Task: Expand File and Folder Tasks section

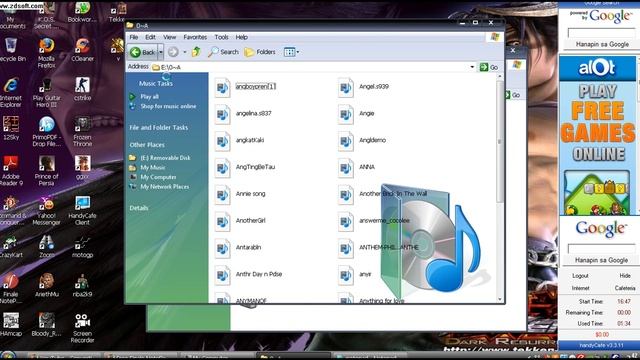Action: (x=159, y=127)
